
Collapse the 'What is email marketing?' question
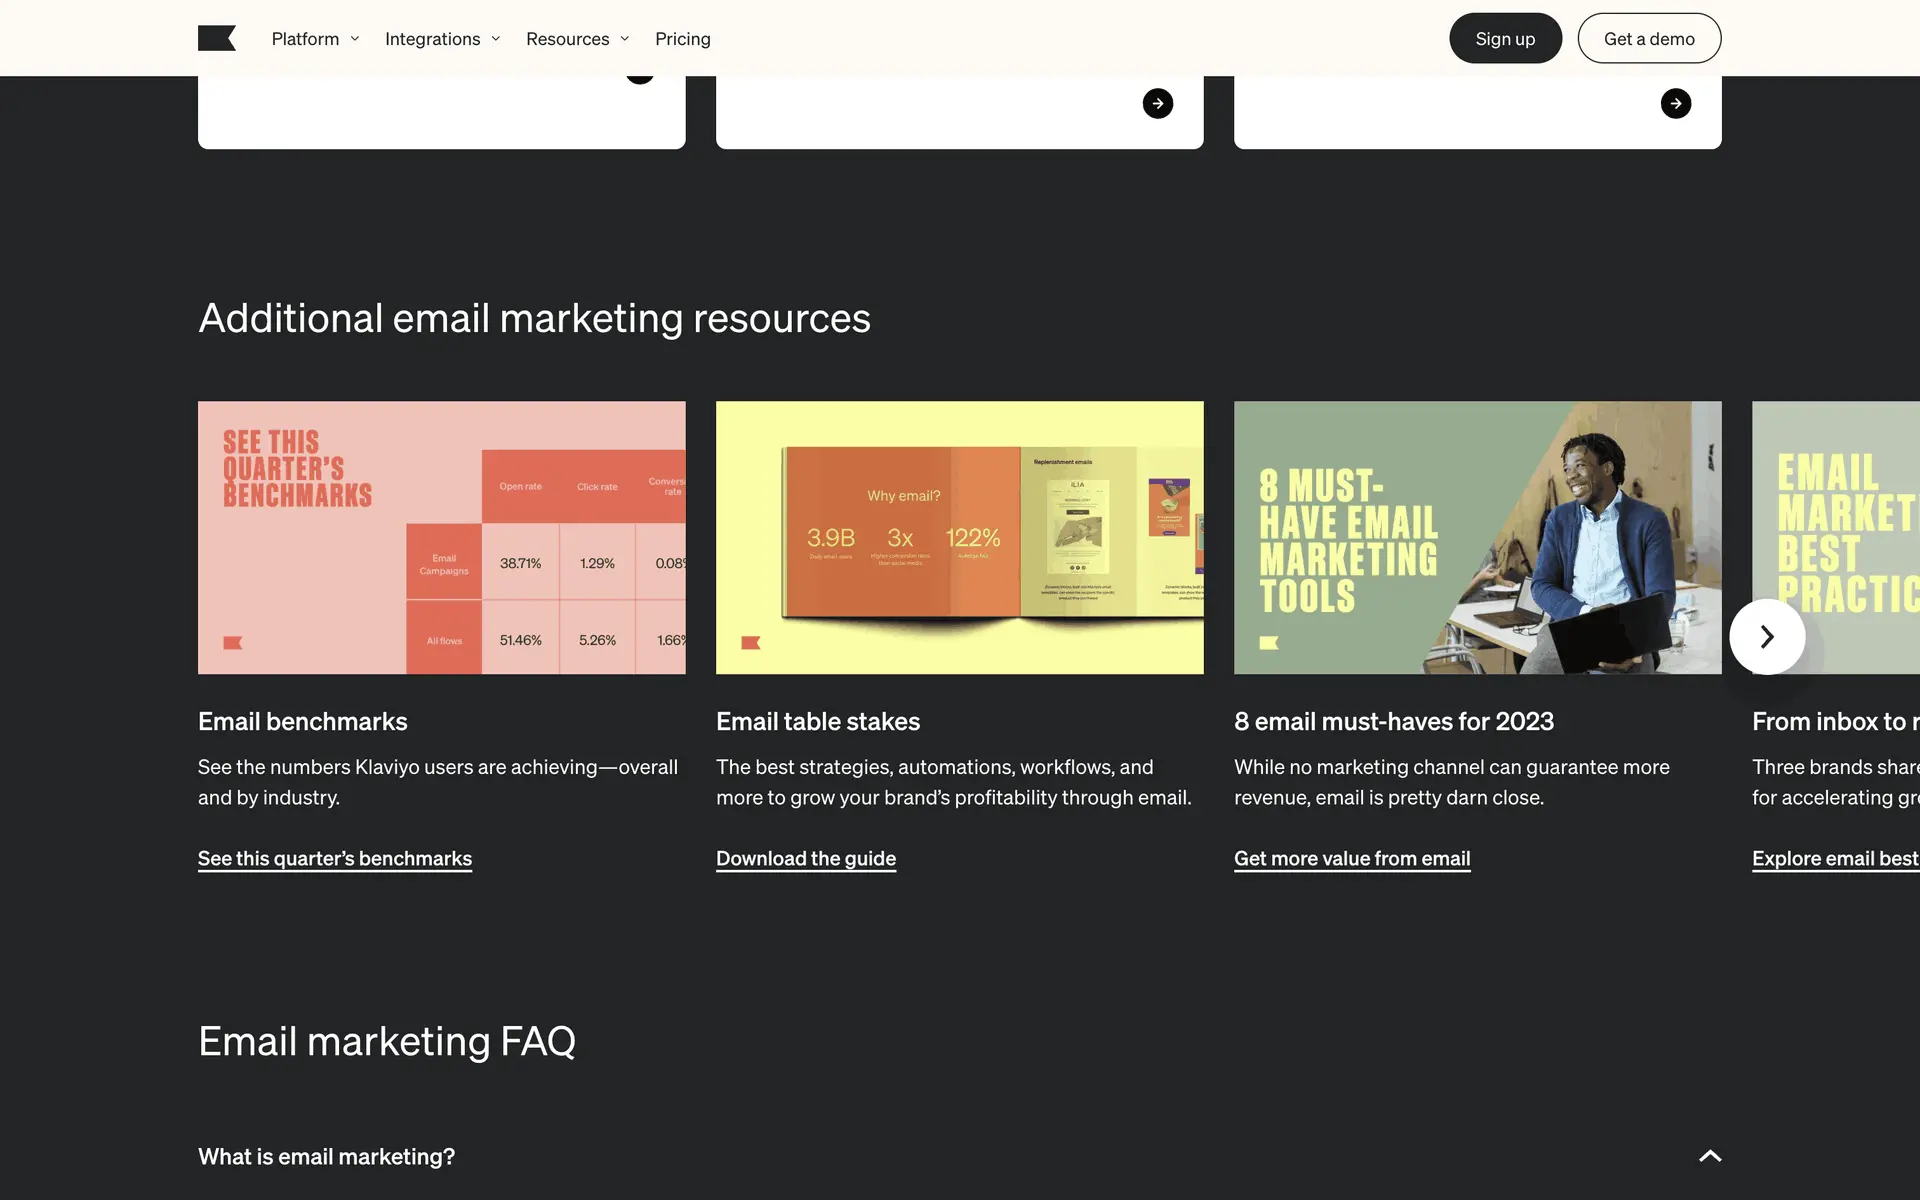[x=1710, y=1156]
